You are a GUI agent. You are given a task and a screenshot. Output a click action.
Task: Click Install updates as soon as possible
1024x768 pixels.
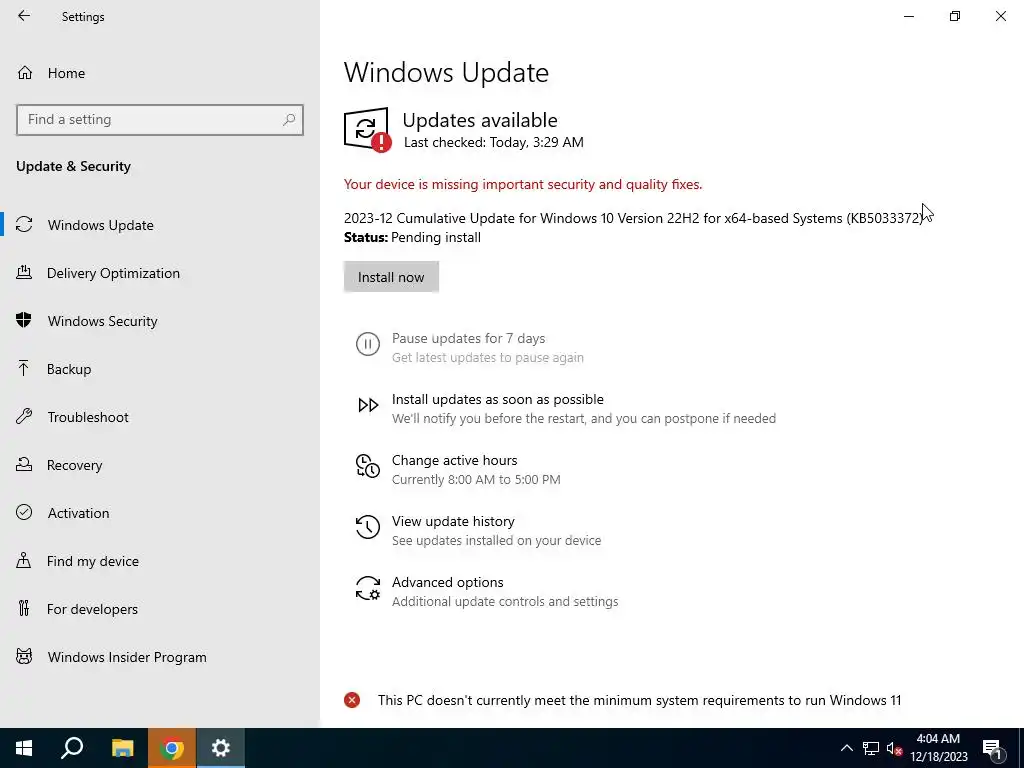pyautogui.click(x=498, y=399)
